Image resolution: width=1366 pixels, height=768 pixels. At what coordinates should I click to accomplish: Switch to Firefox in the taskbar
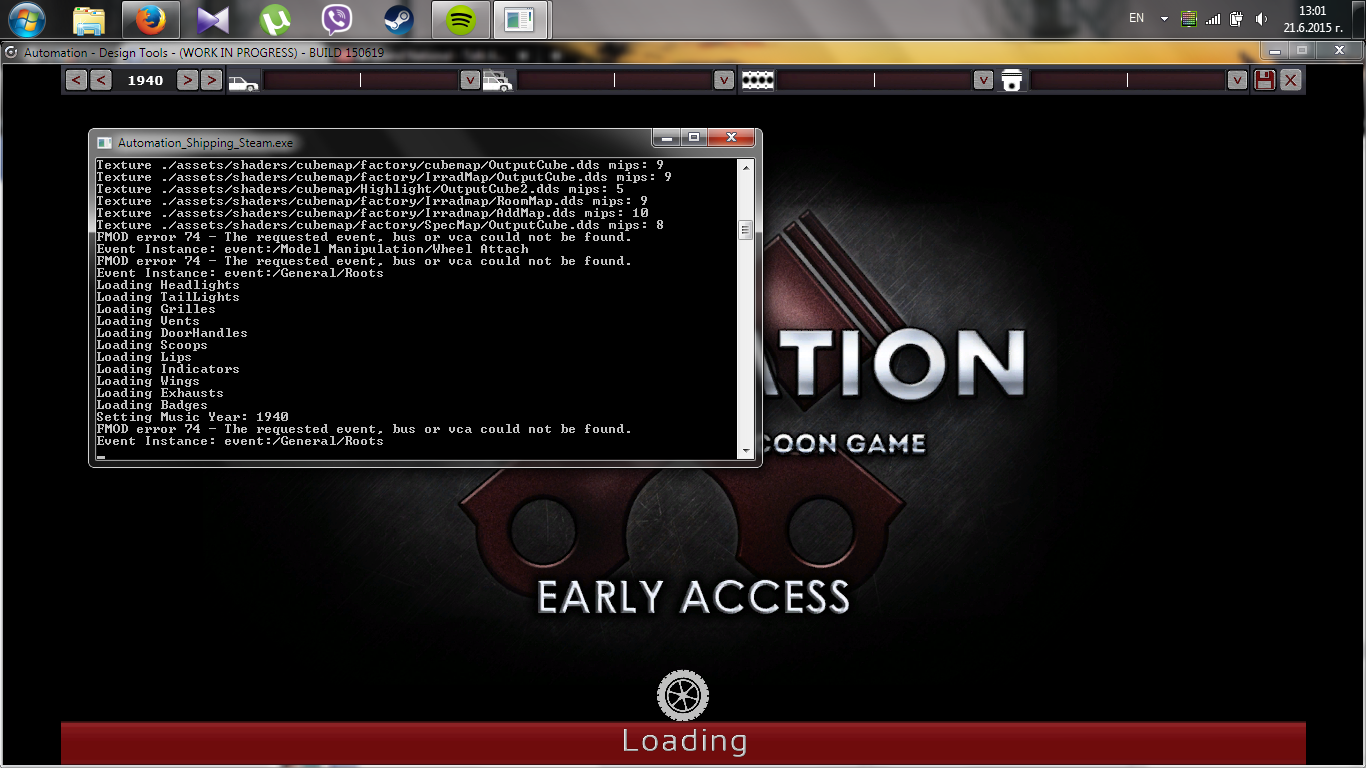(x=150, y=19)
